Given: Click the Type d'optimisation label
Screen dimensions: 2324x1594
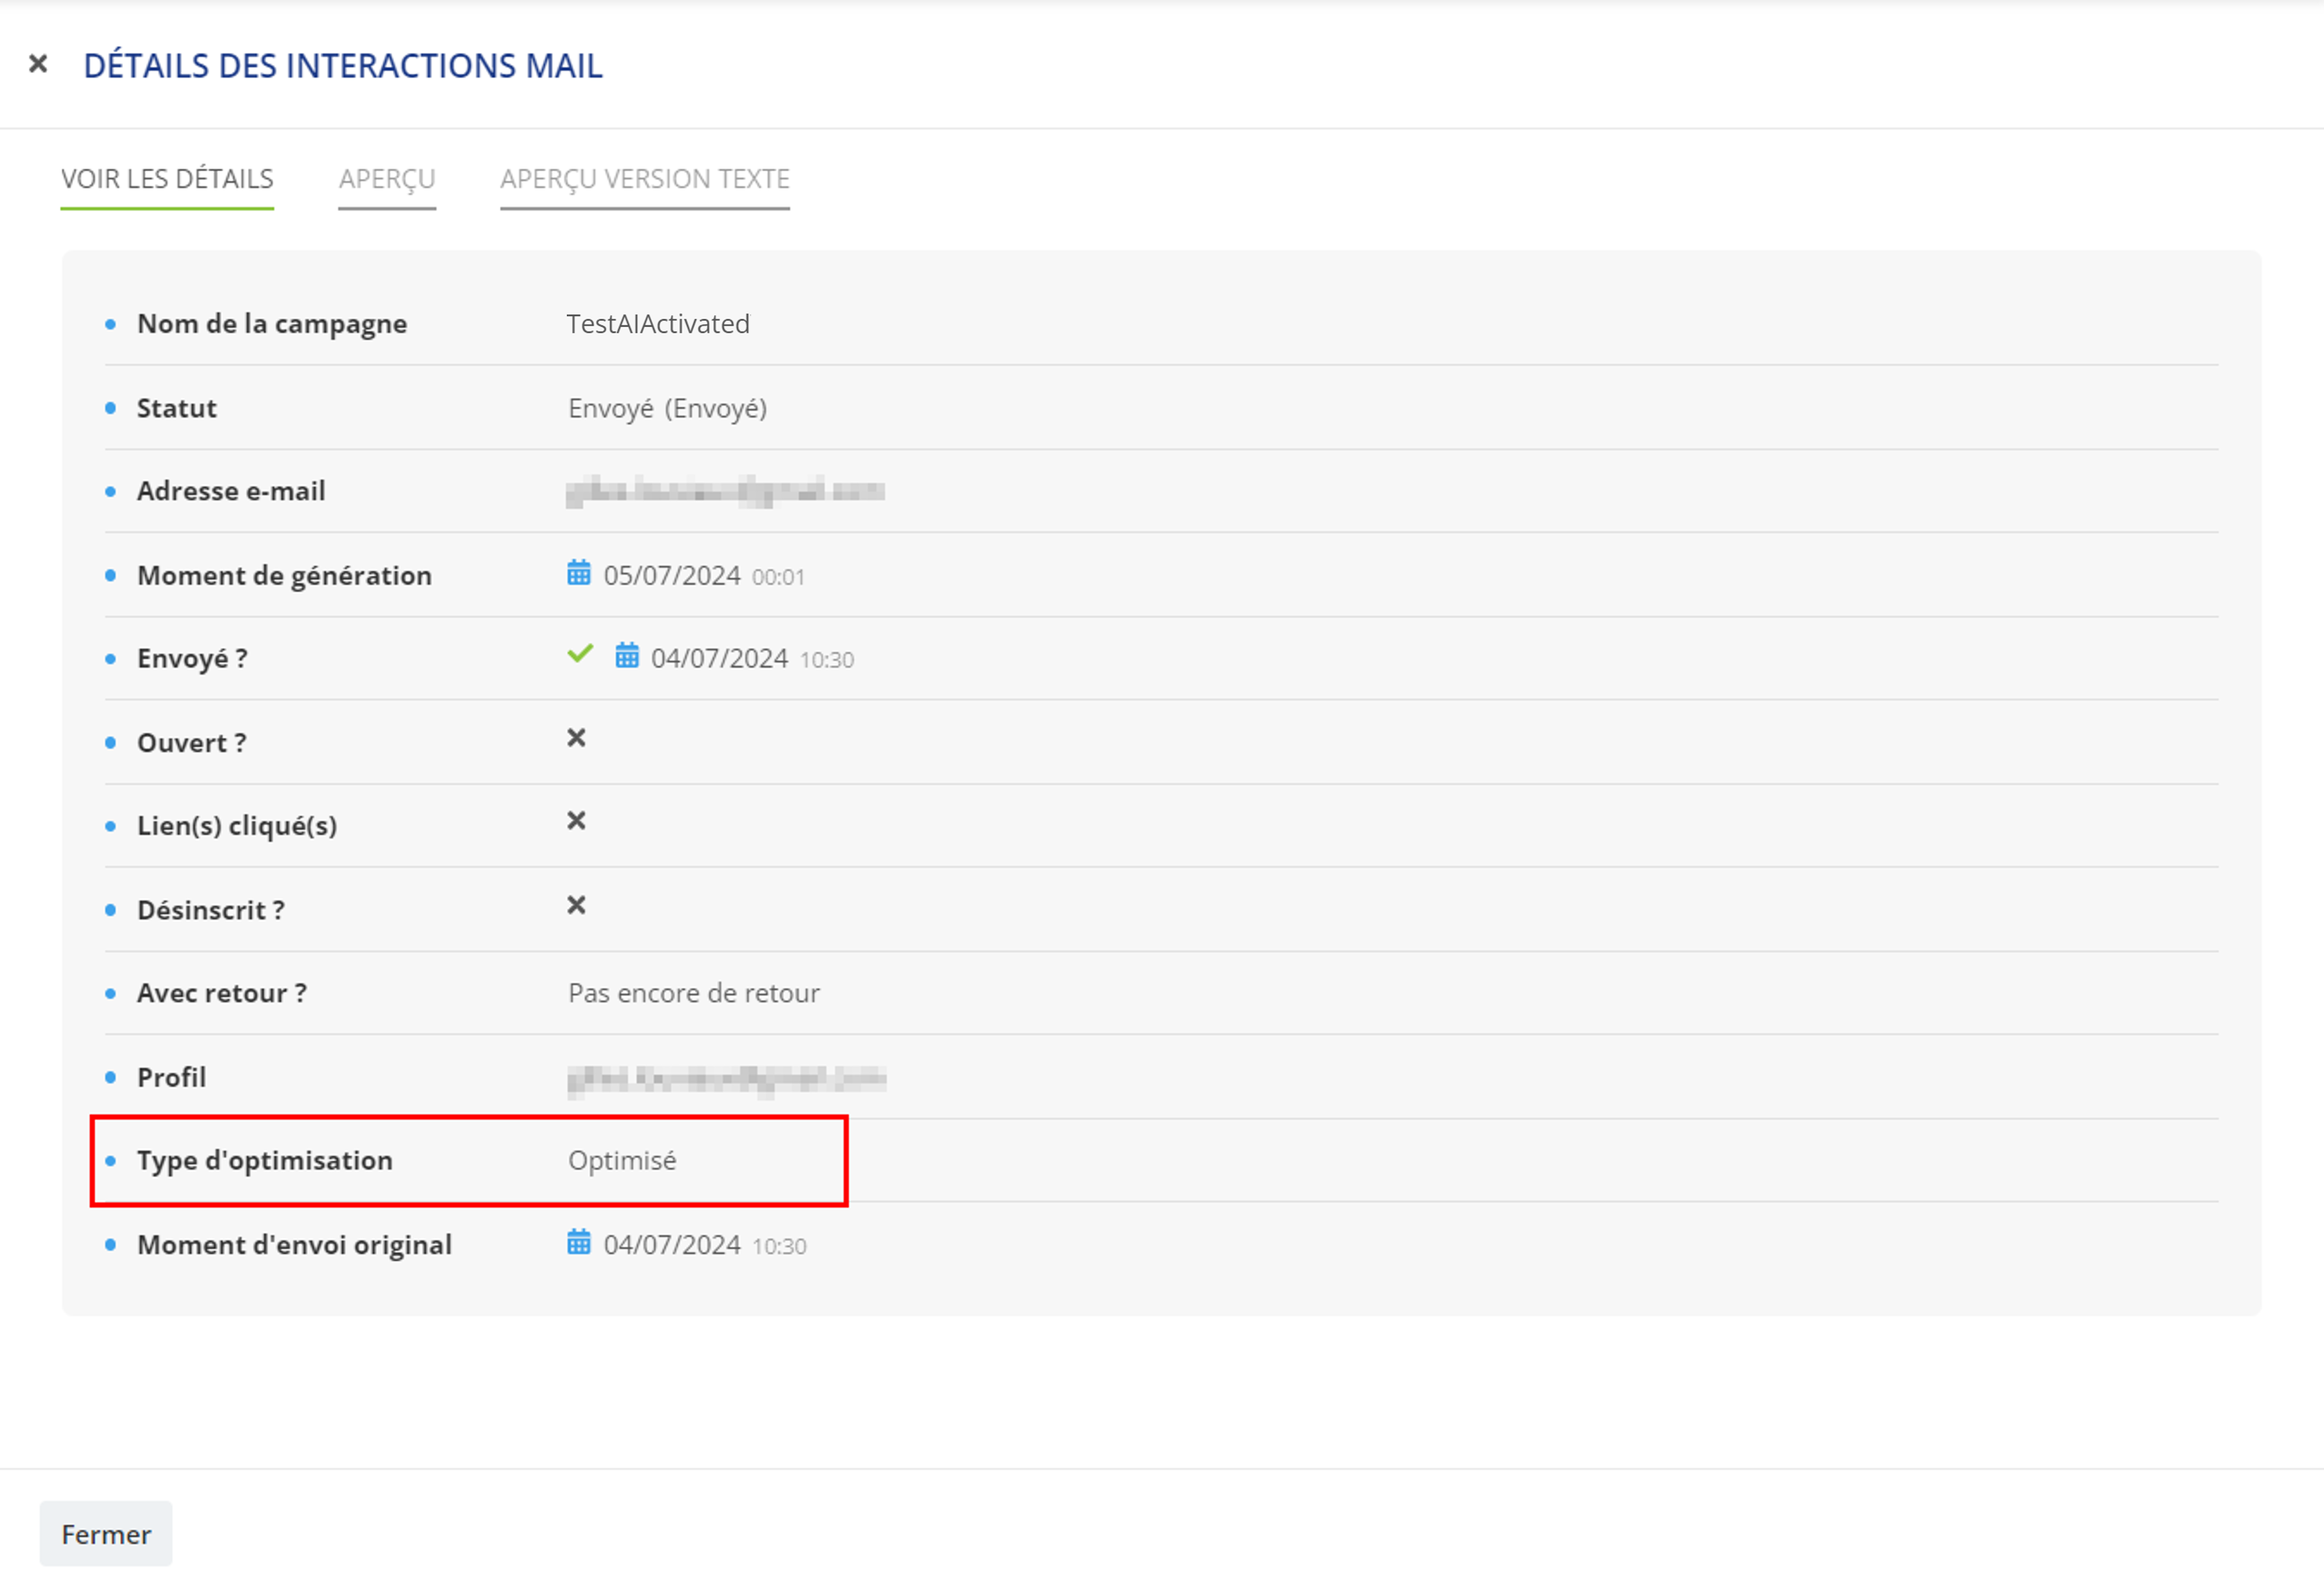Looking at the screenshot, I should pyautogui.click(x=265, y=1161).
